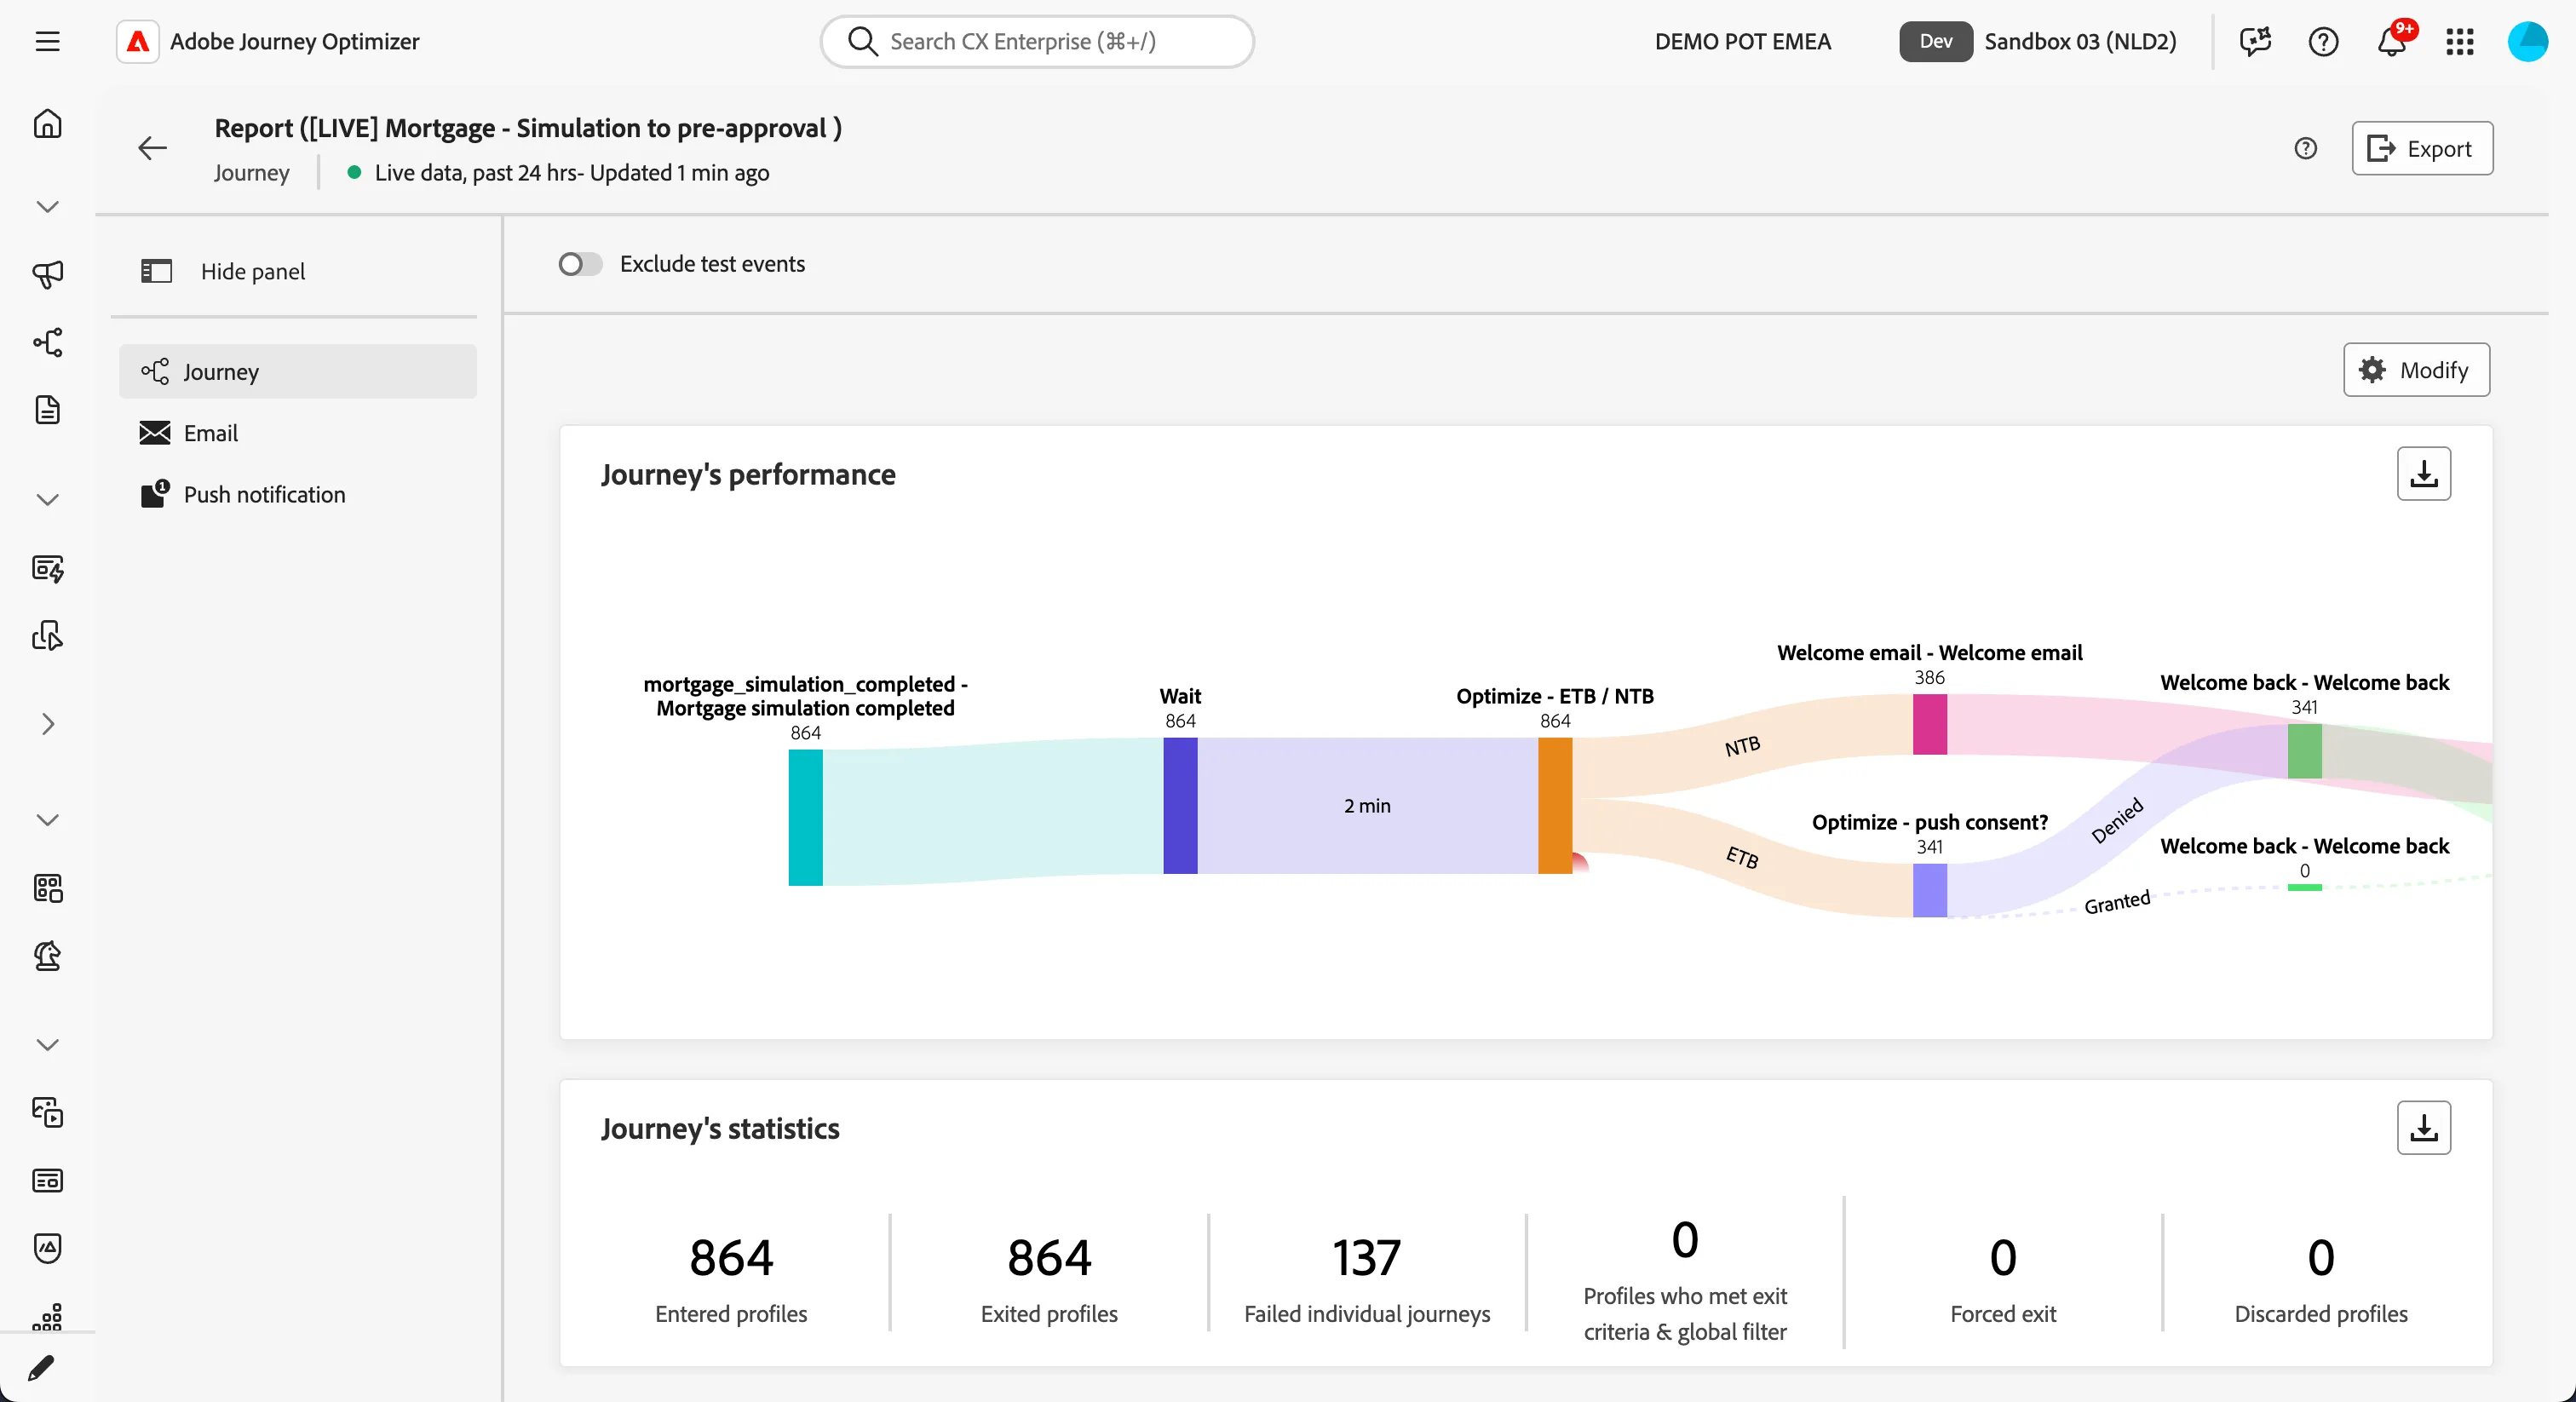Select the Email report tab
2576x1402 pixels.
(x=298, y=433)
